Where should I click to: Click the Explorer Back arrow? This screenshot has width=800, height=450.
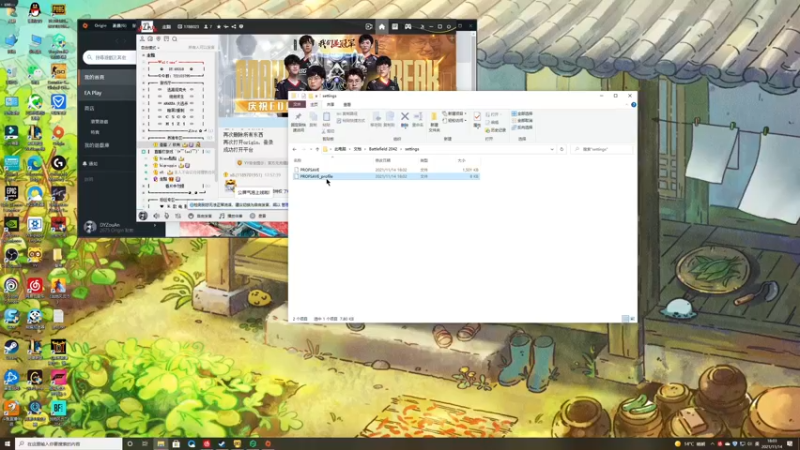(294, 149)
